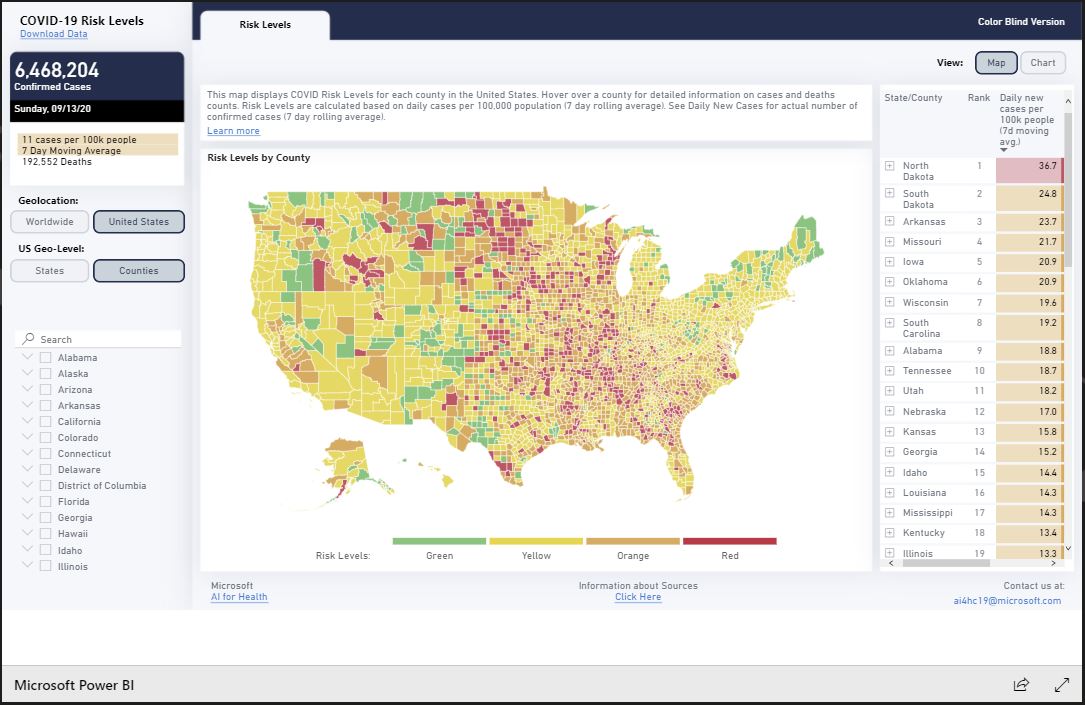
Task: Select the Risk Levels tab
Action: click(x=265, y=24)
